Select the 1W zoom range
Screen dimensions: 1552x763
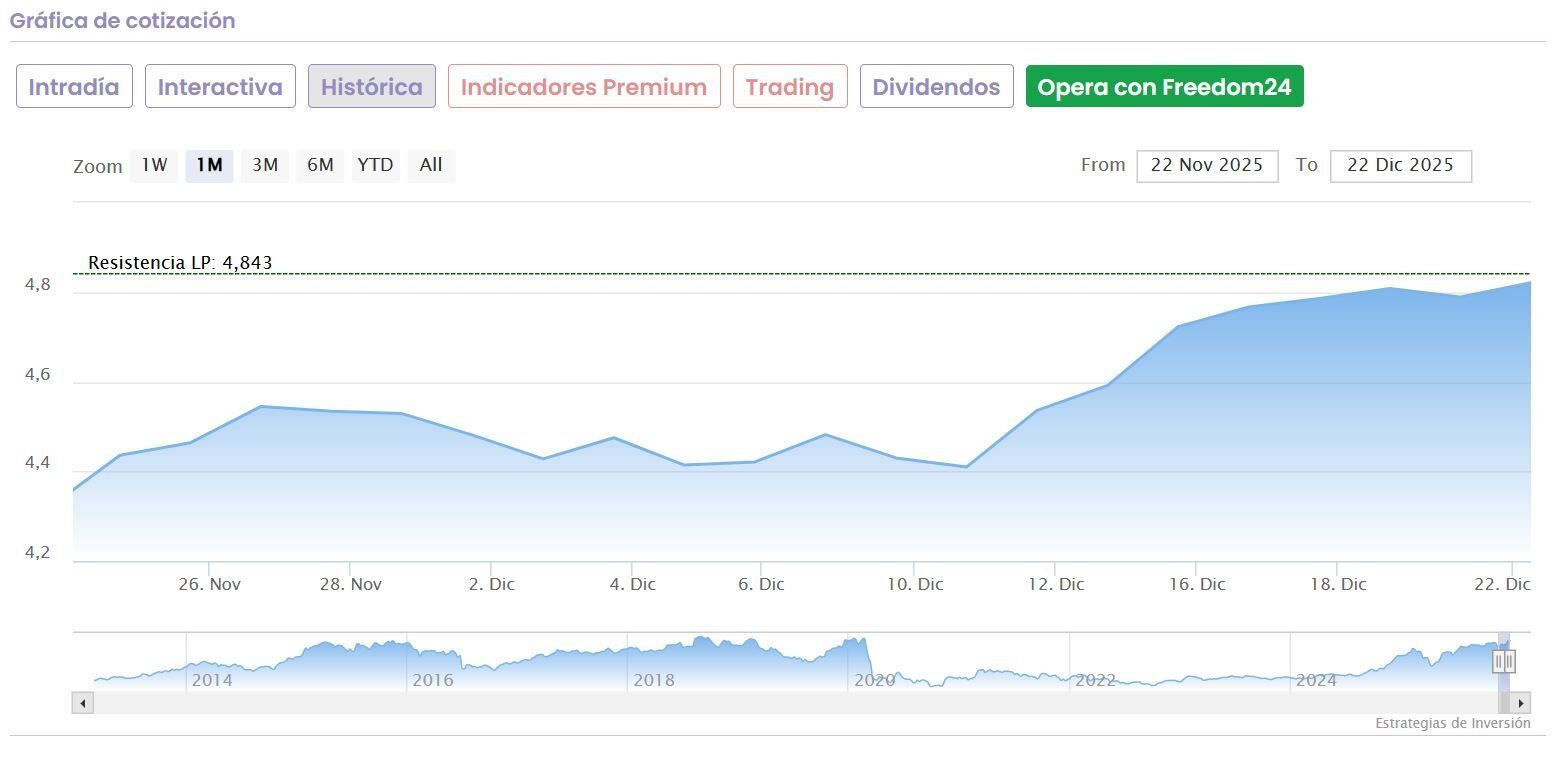click(x=154, y=165)
